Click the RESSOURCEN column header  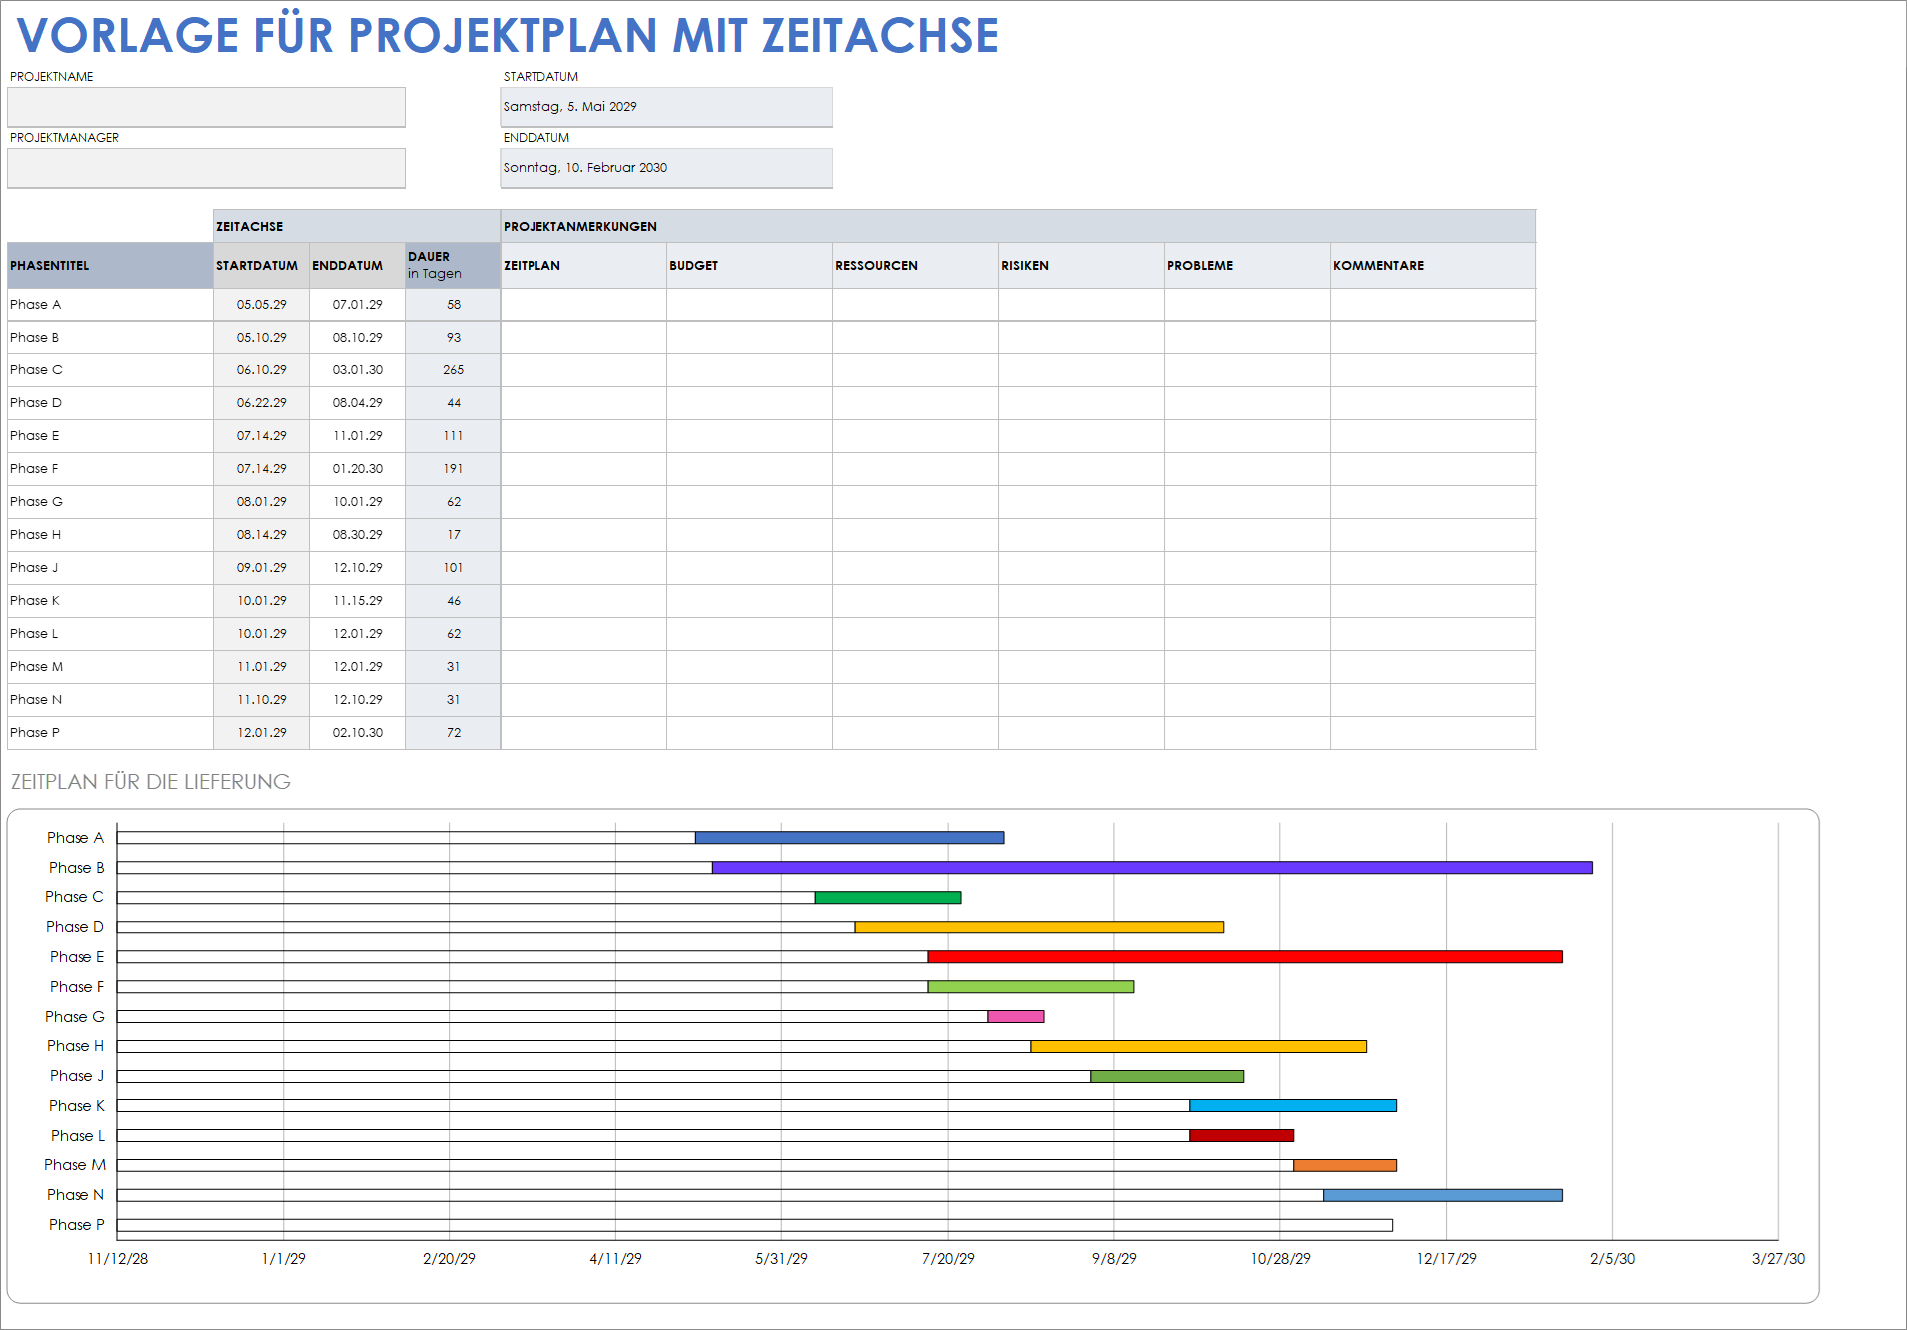pos(916,266)
